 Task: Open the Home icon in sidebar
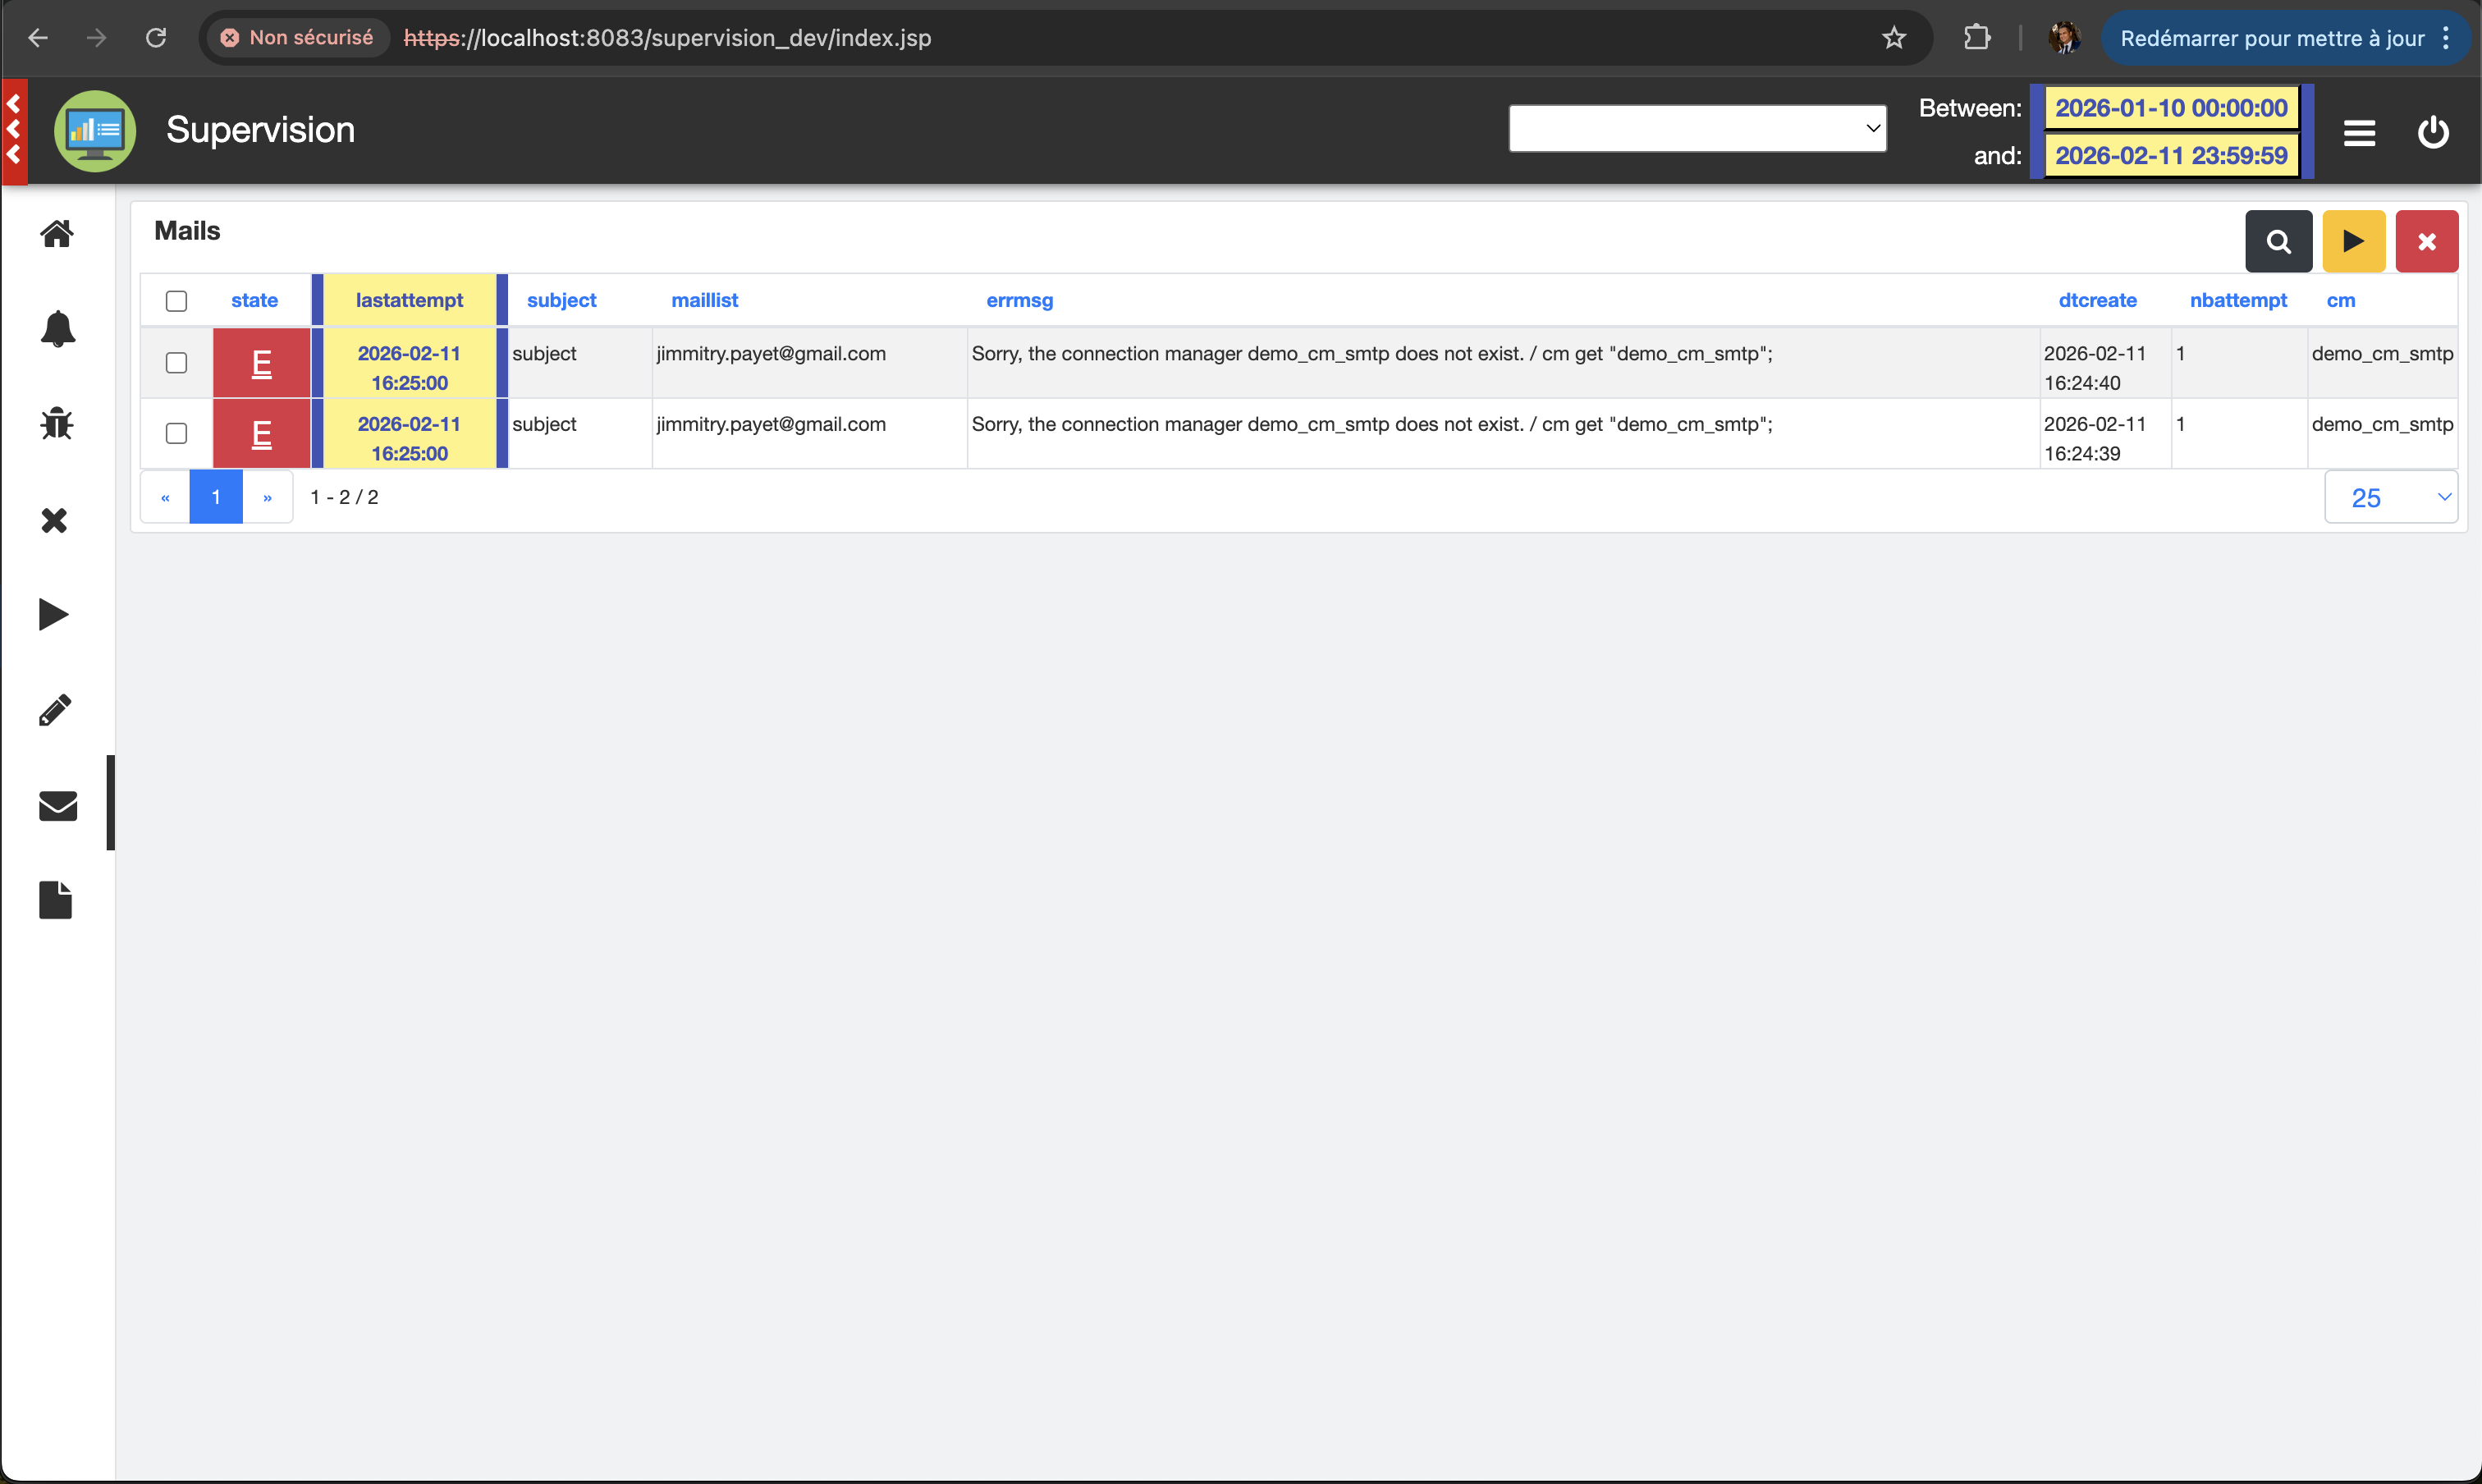[x=57, y=233]
